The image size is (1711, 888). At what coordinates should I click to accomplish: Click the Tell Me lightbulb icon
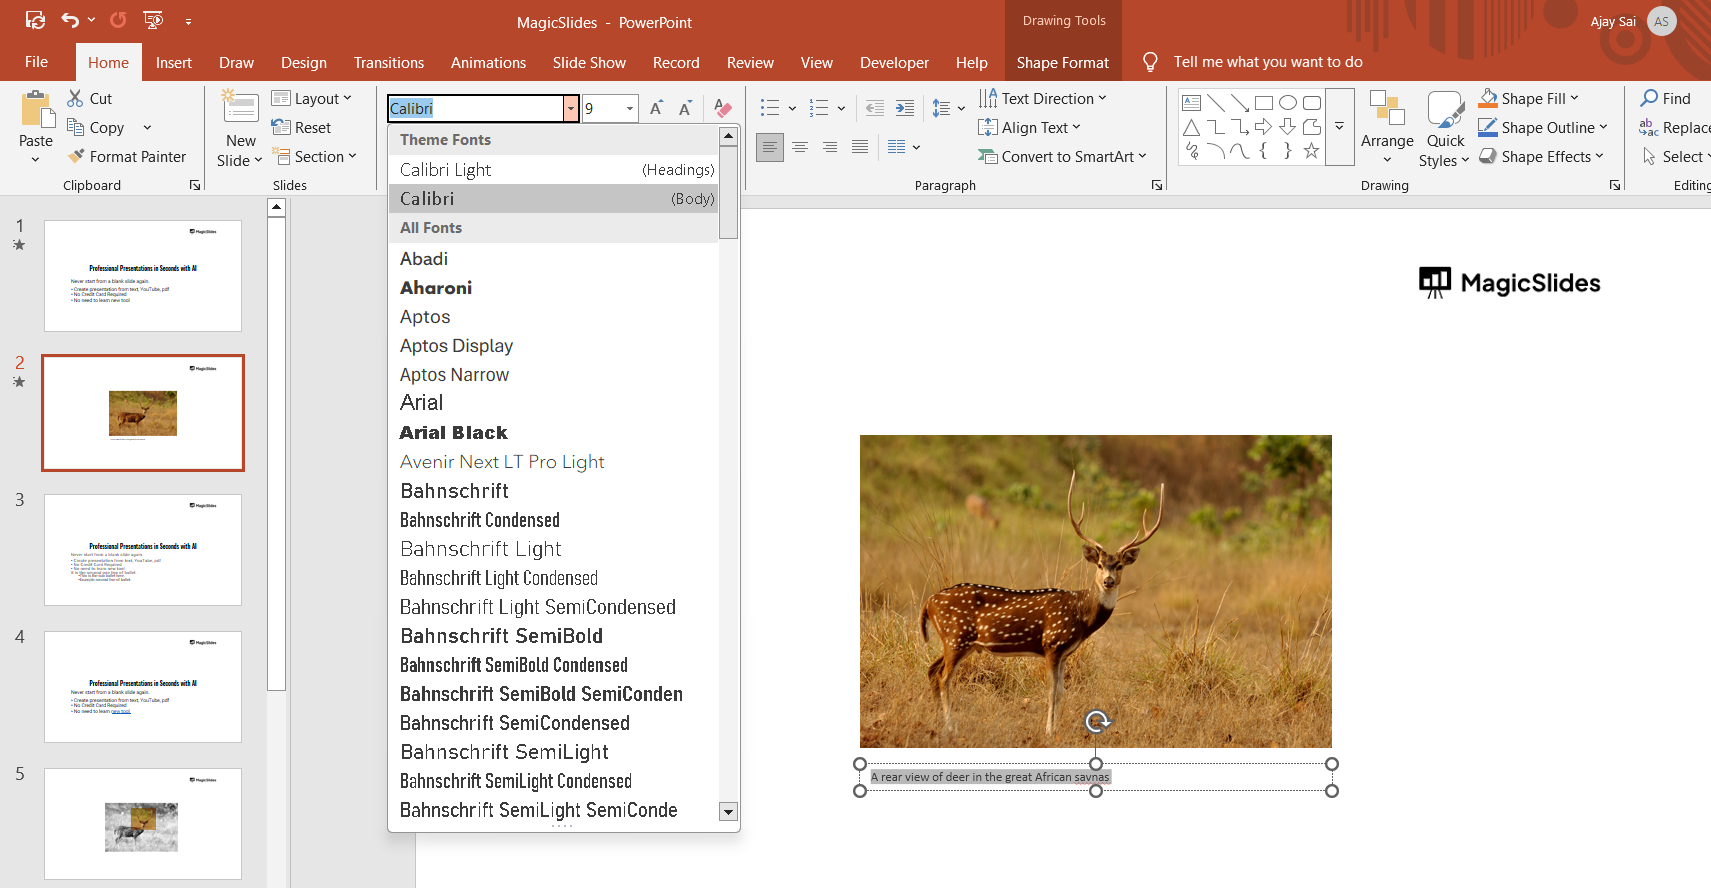[x=1150, y=62]
